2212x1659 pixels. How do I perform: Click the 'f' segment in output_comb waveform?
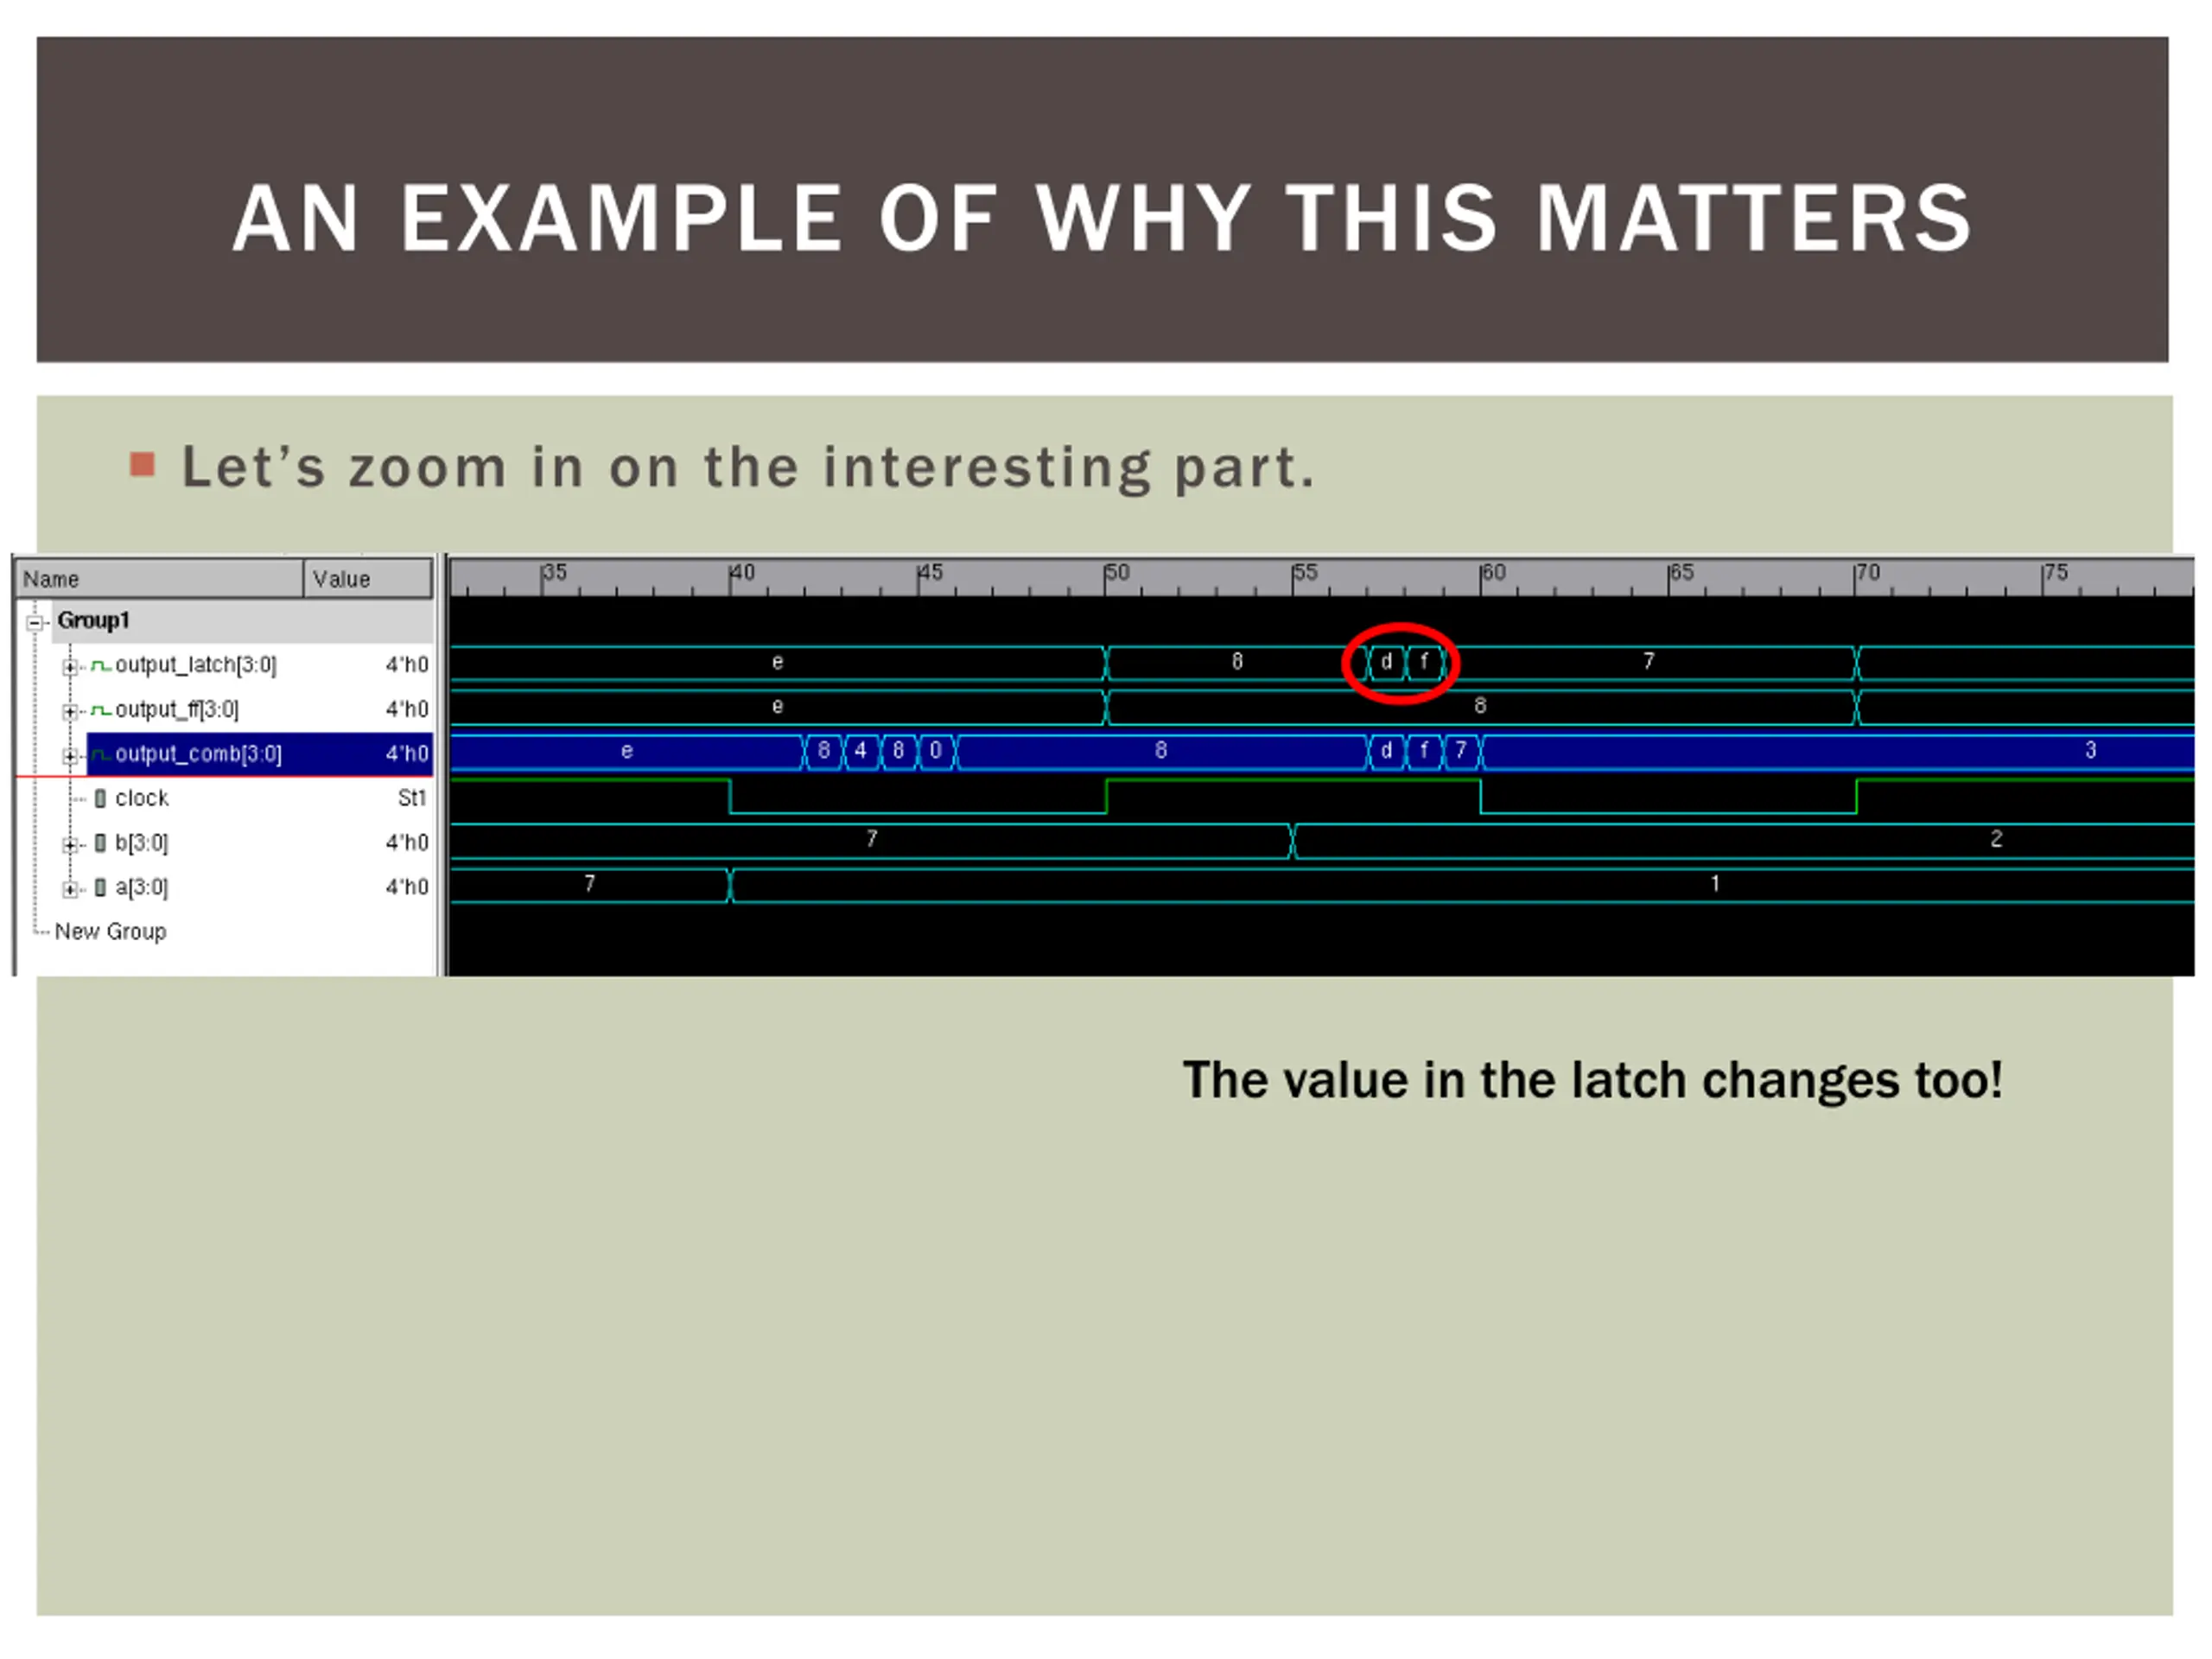[x=1425, y=752]
